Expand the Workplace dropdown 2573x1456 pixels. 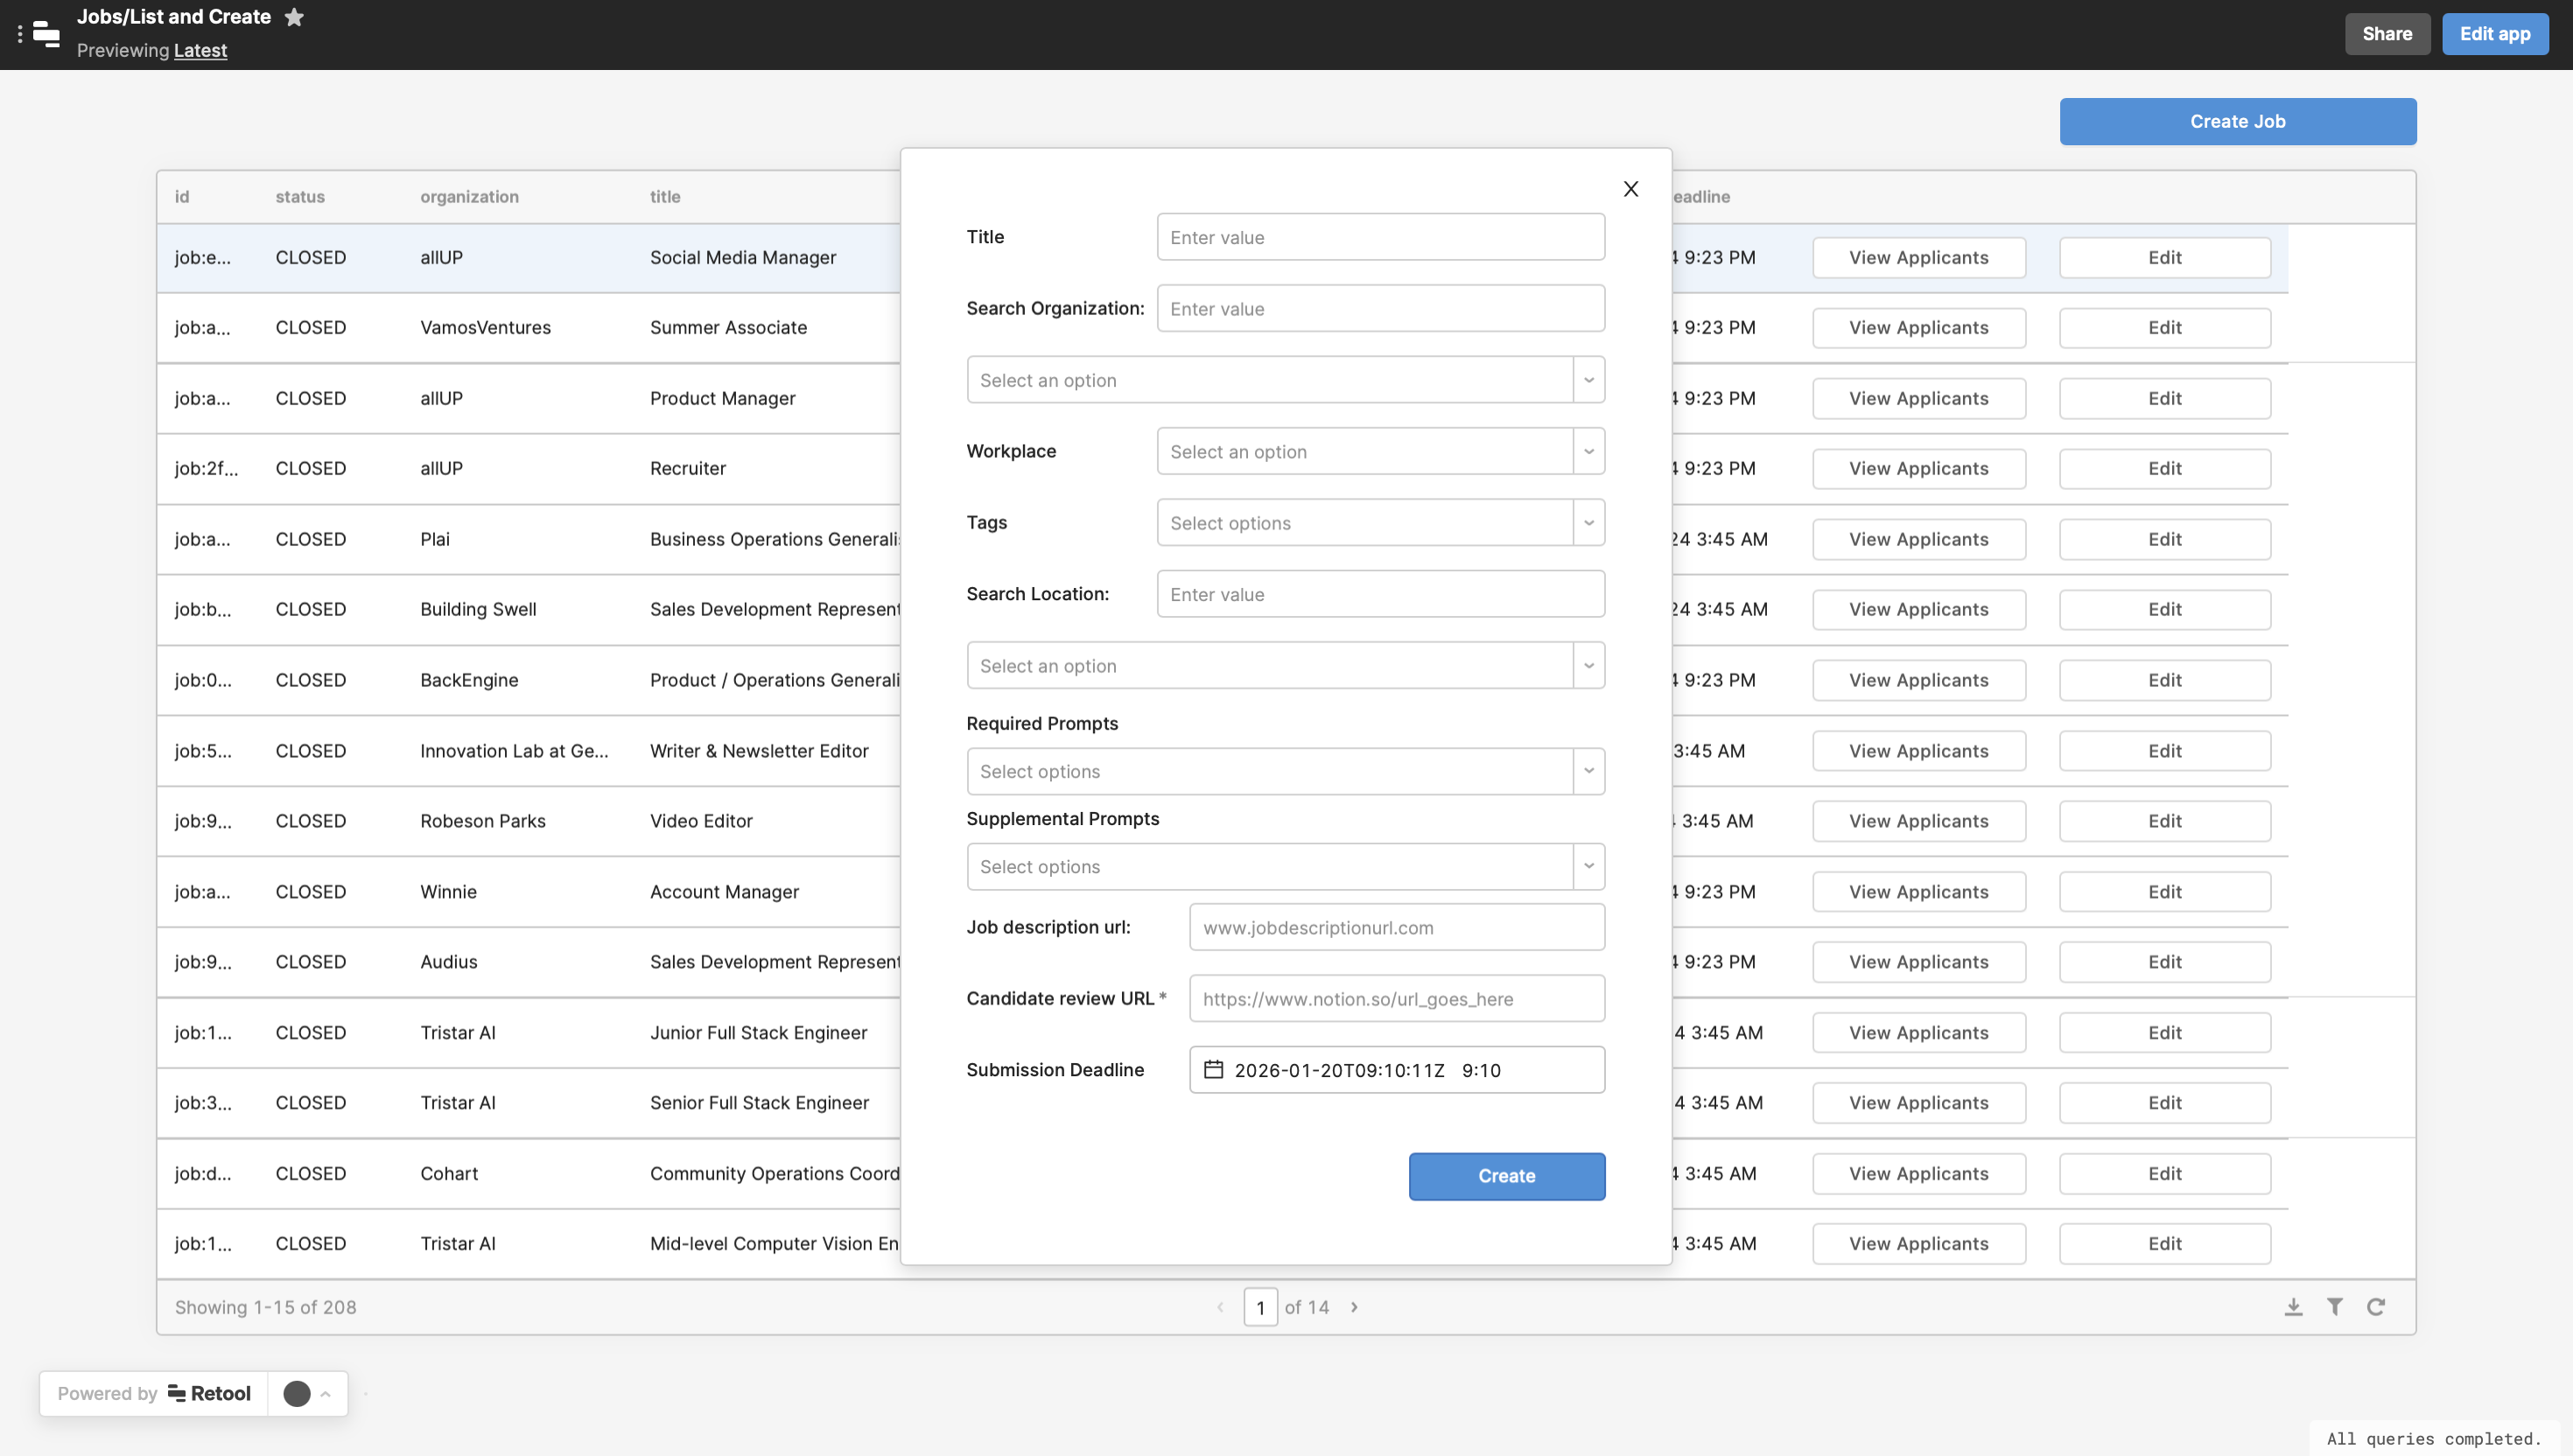pos(1588,451)
